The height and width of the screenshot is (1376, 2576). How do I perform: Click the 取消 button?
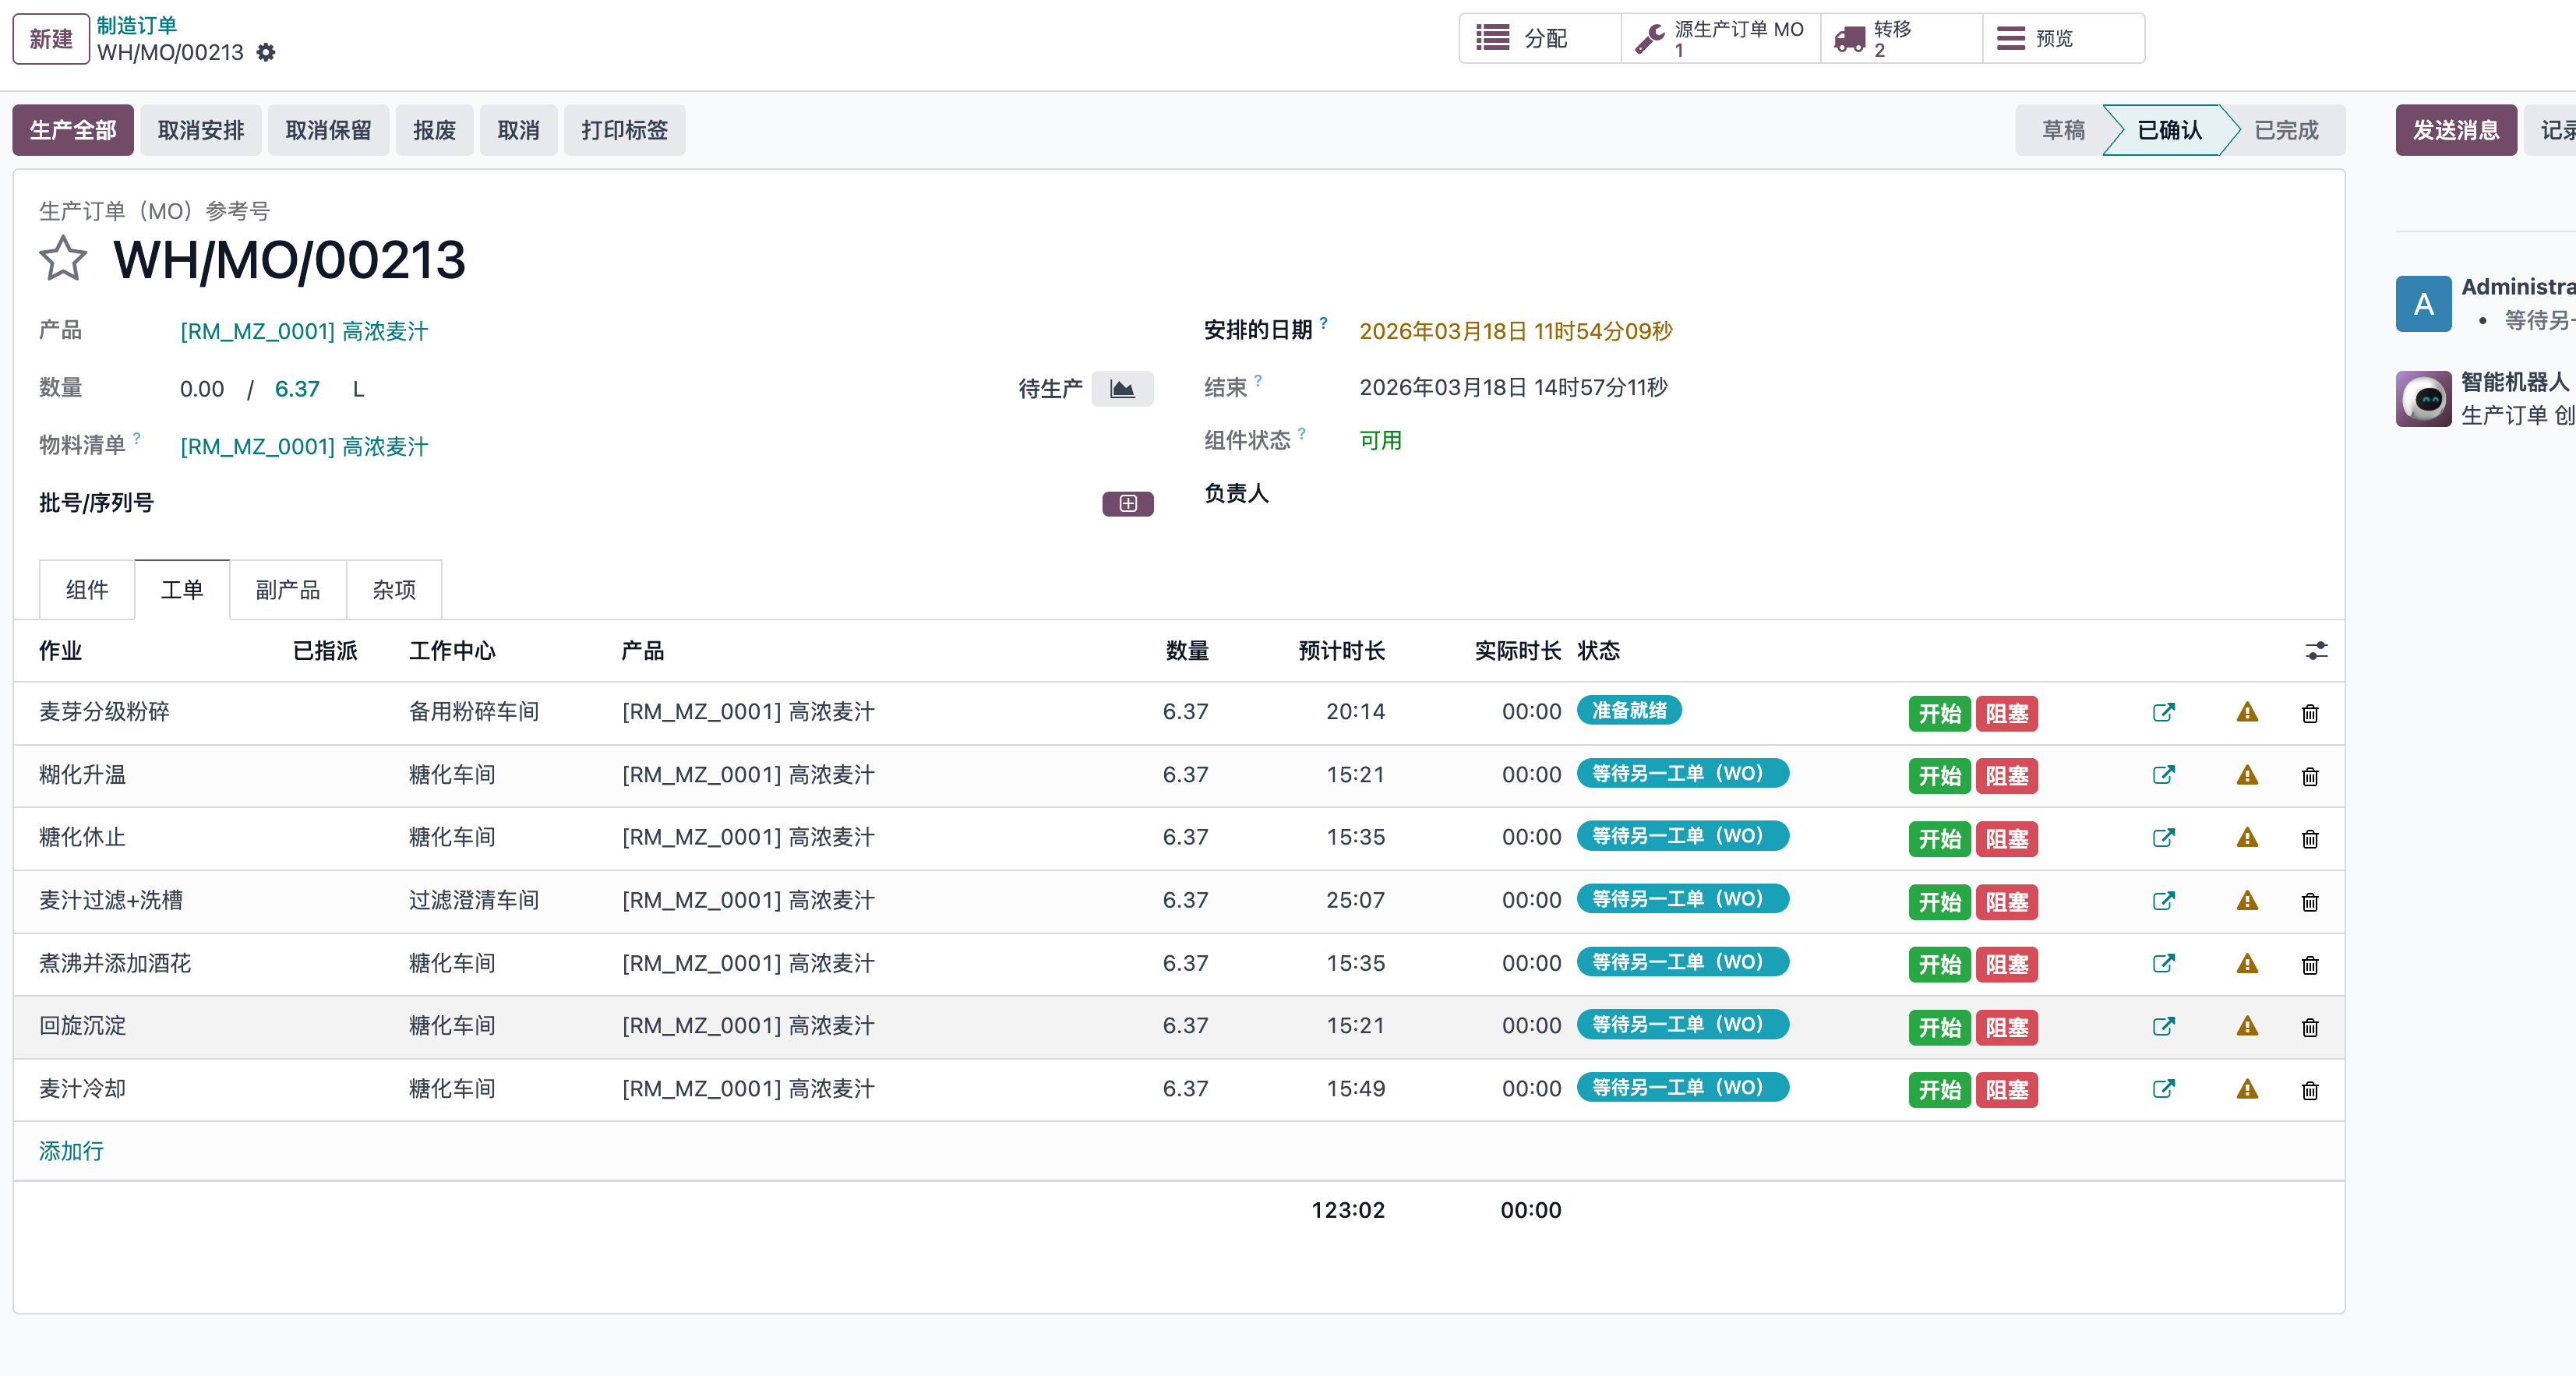point(519,130)
